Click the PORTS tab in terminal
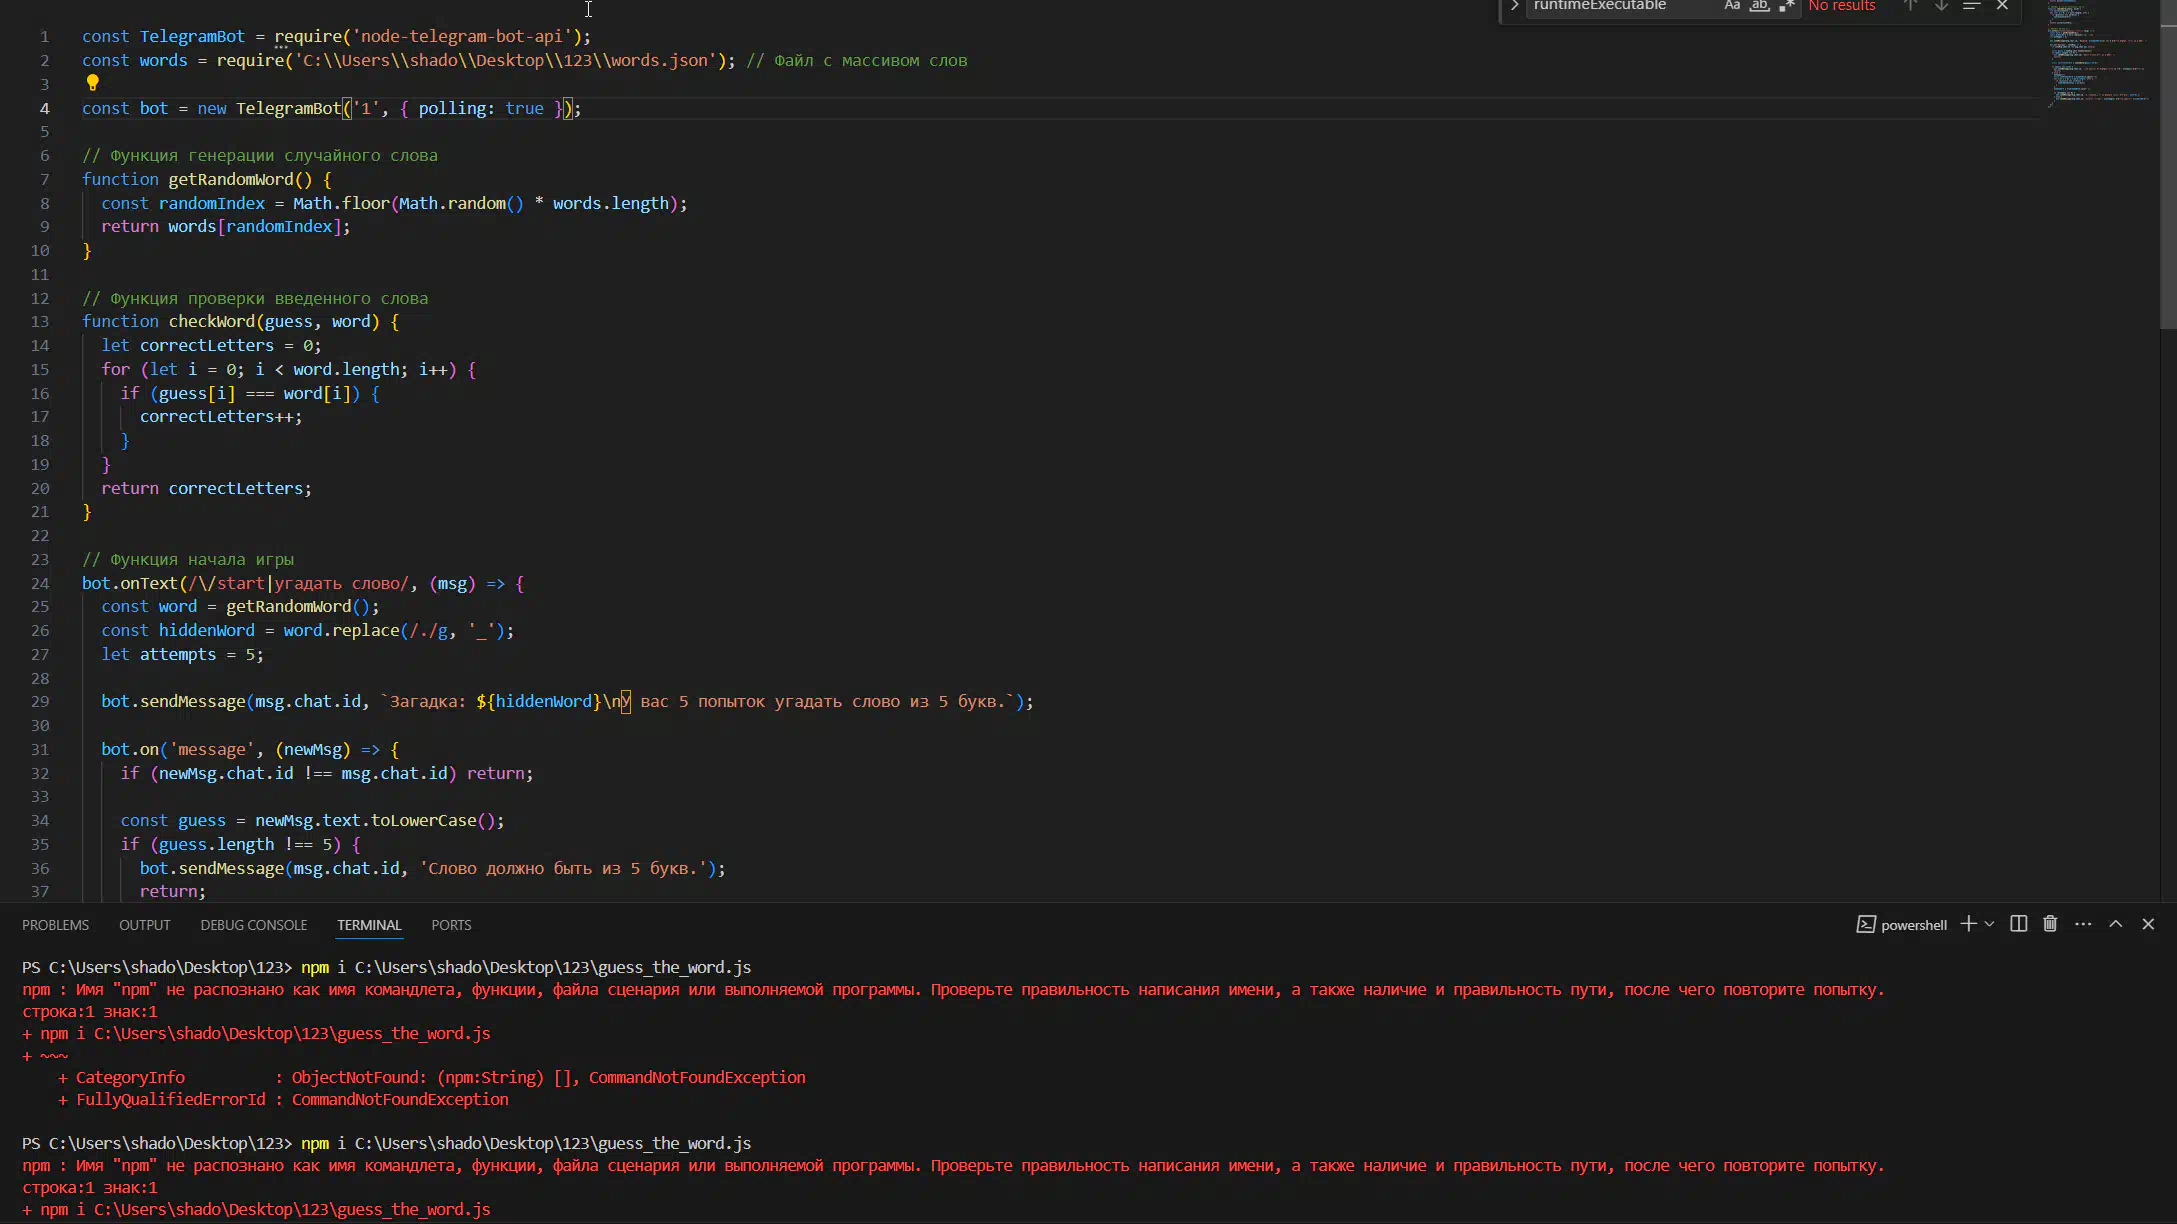This screenshot has height=1224, width=2177. pyautogui.click(x=450, y=925)
